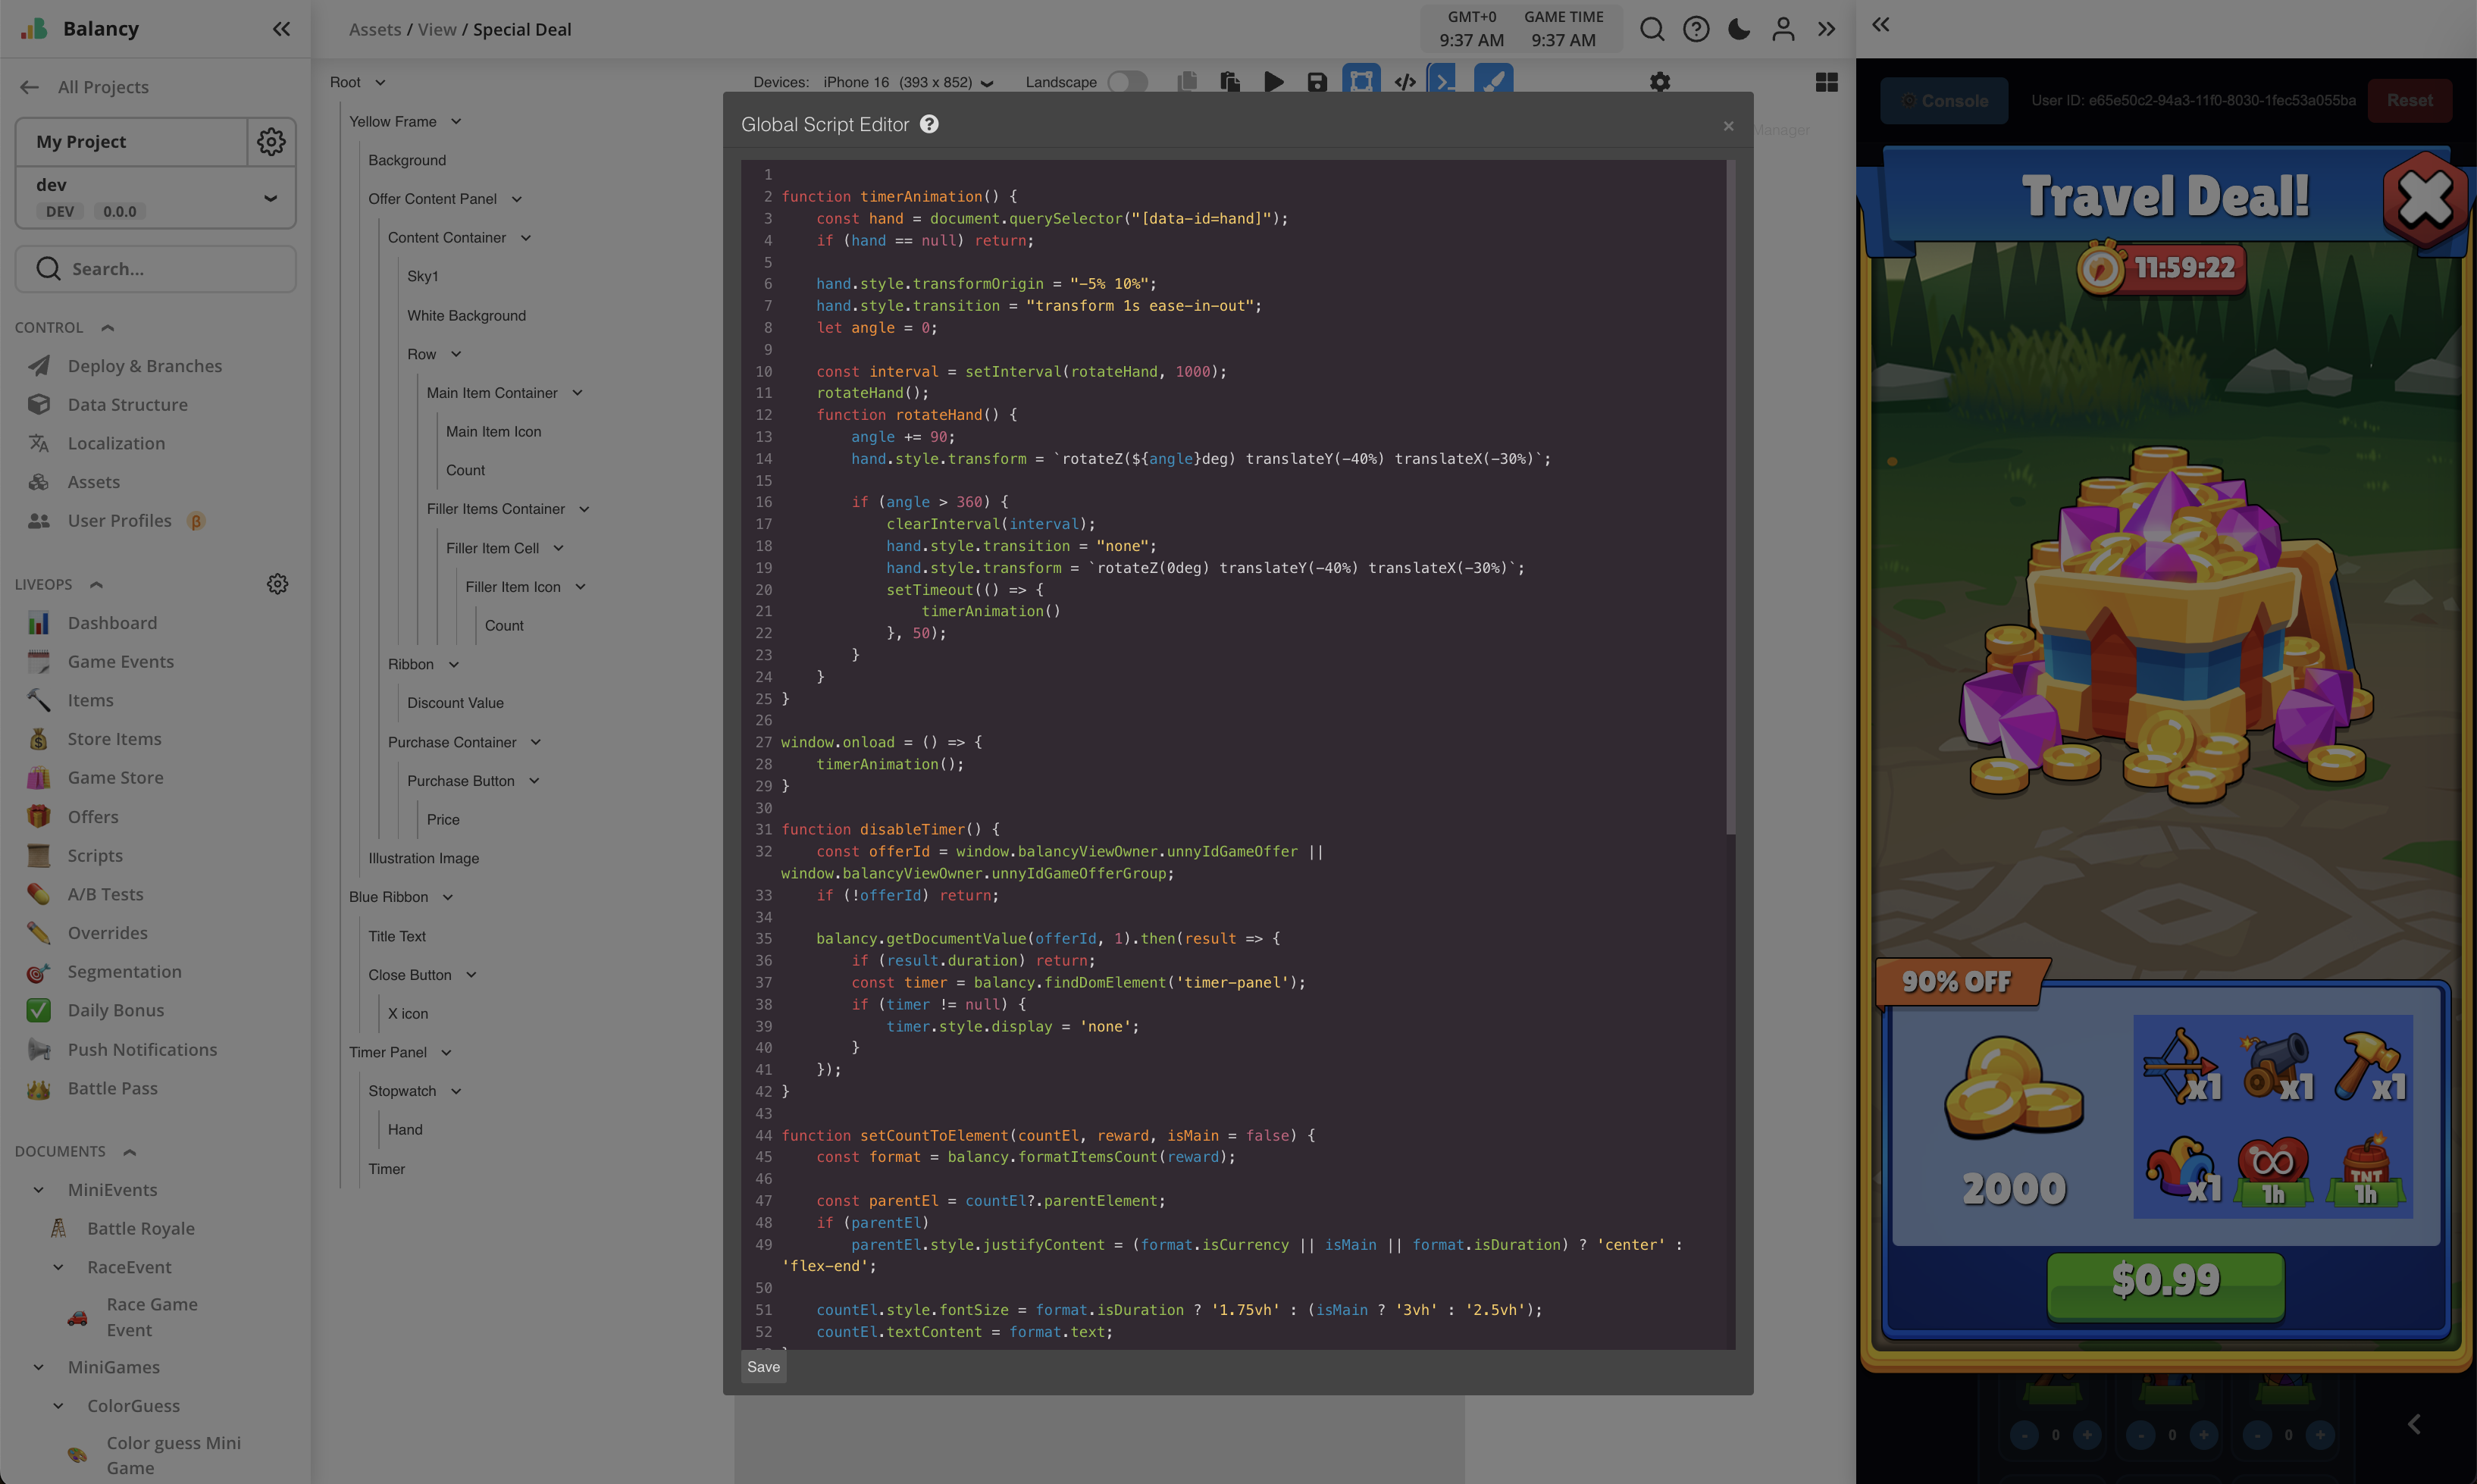Viewport: 2477px width, 1484px height.
Task: Expand the dev branch dropdown
Action: [270, 198]
